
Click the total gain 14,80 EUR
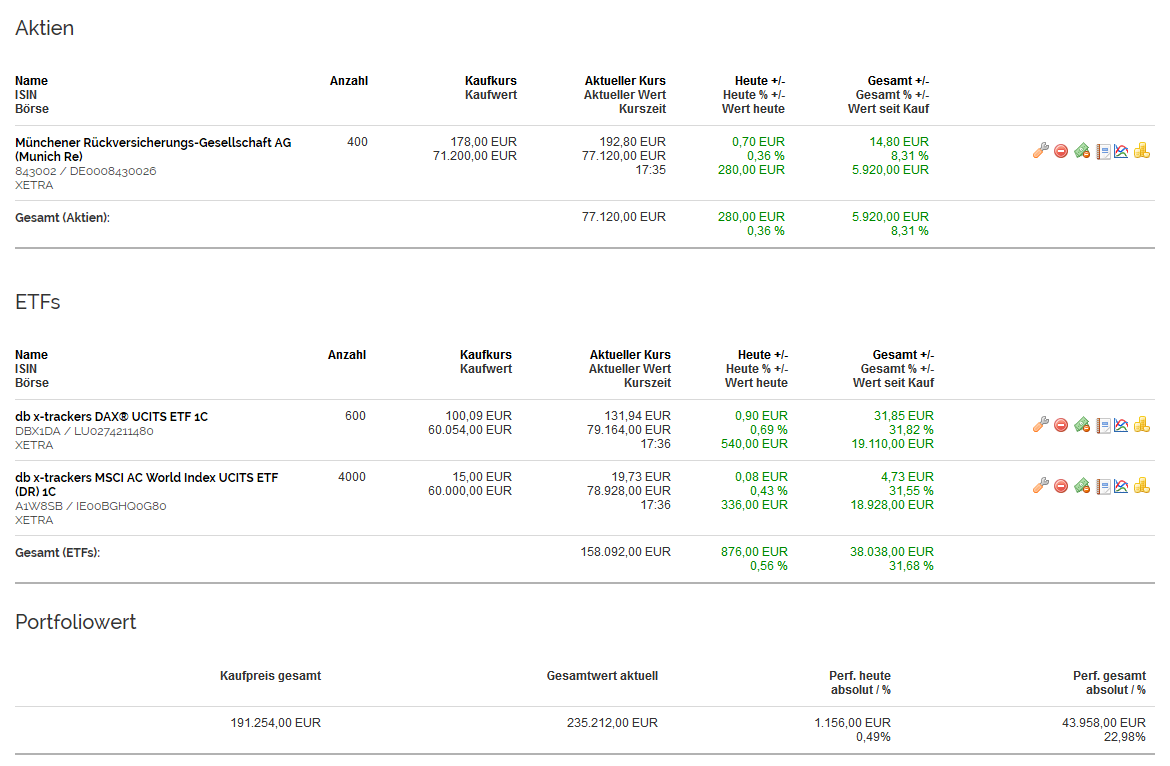pyautogui.click(x=899, y=142)
